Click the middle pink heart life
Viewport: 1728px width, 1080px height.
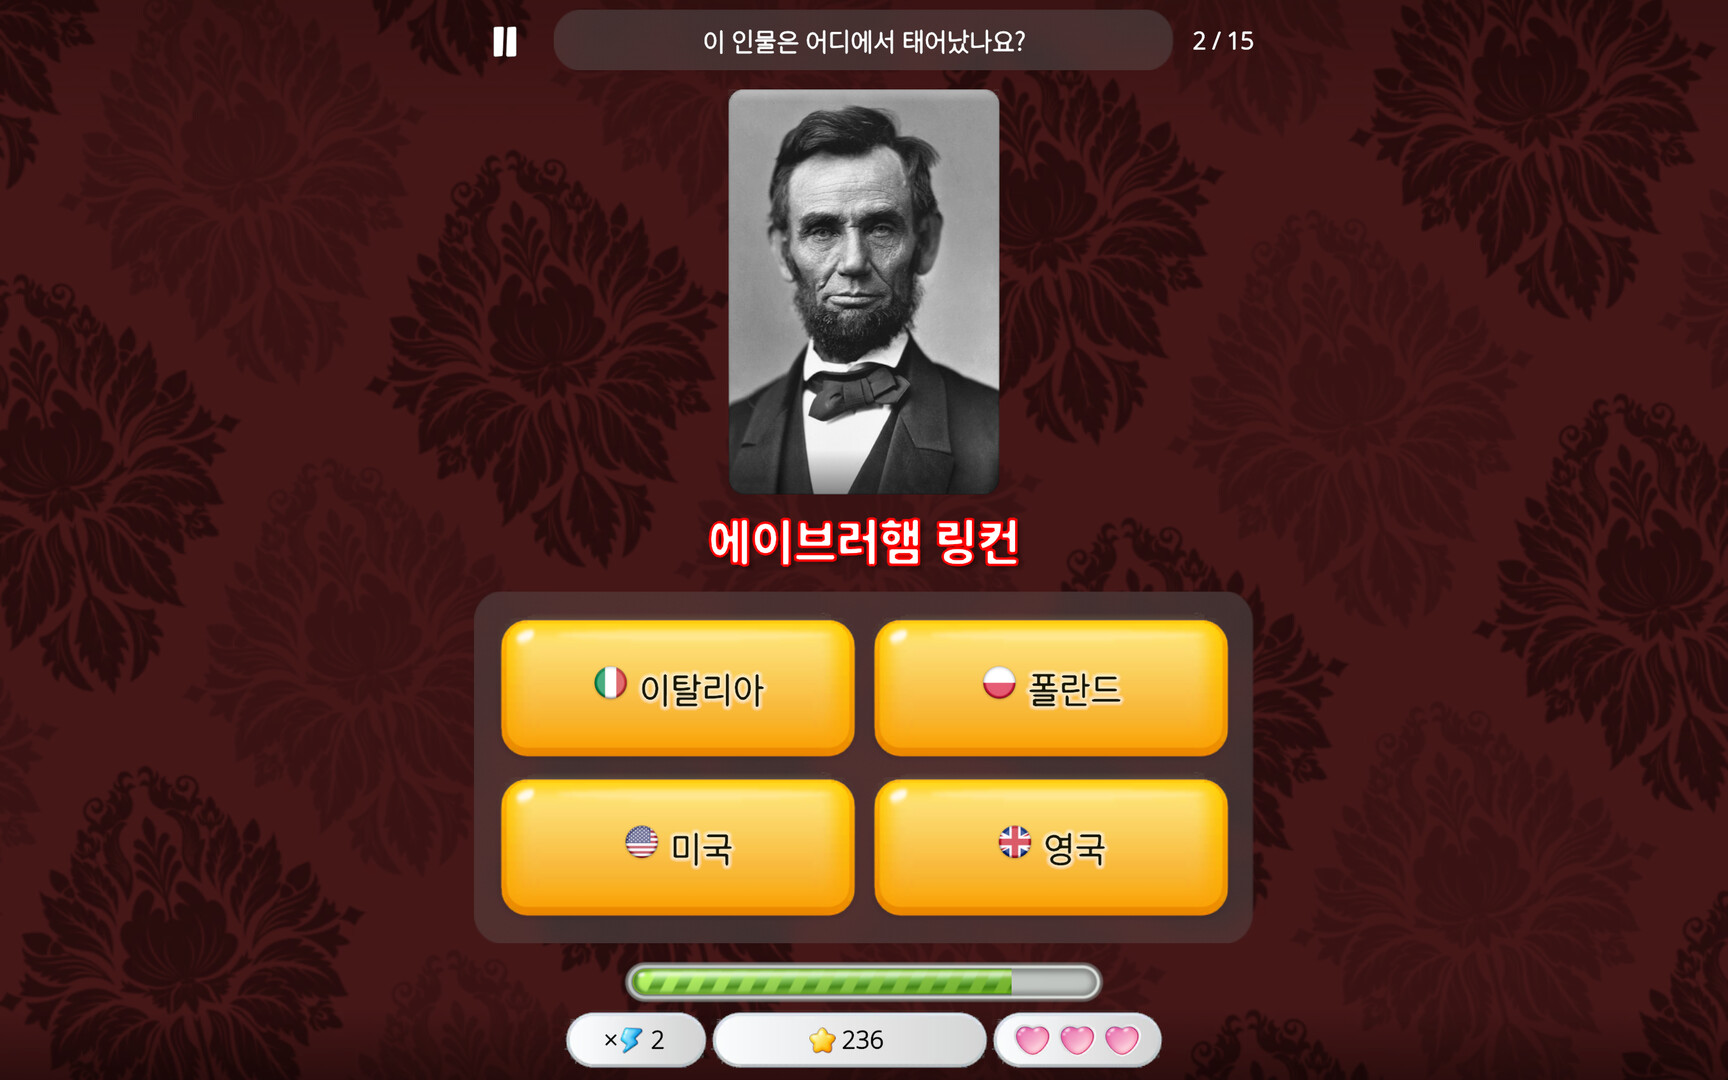click(1077, 1040)
